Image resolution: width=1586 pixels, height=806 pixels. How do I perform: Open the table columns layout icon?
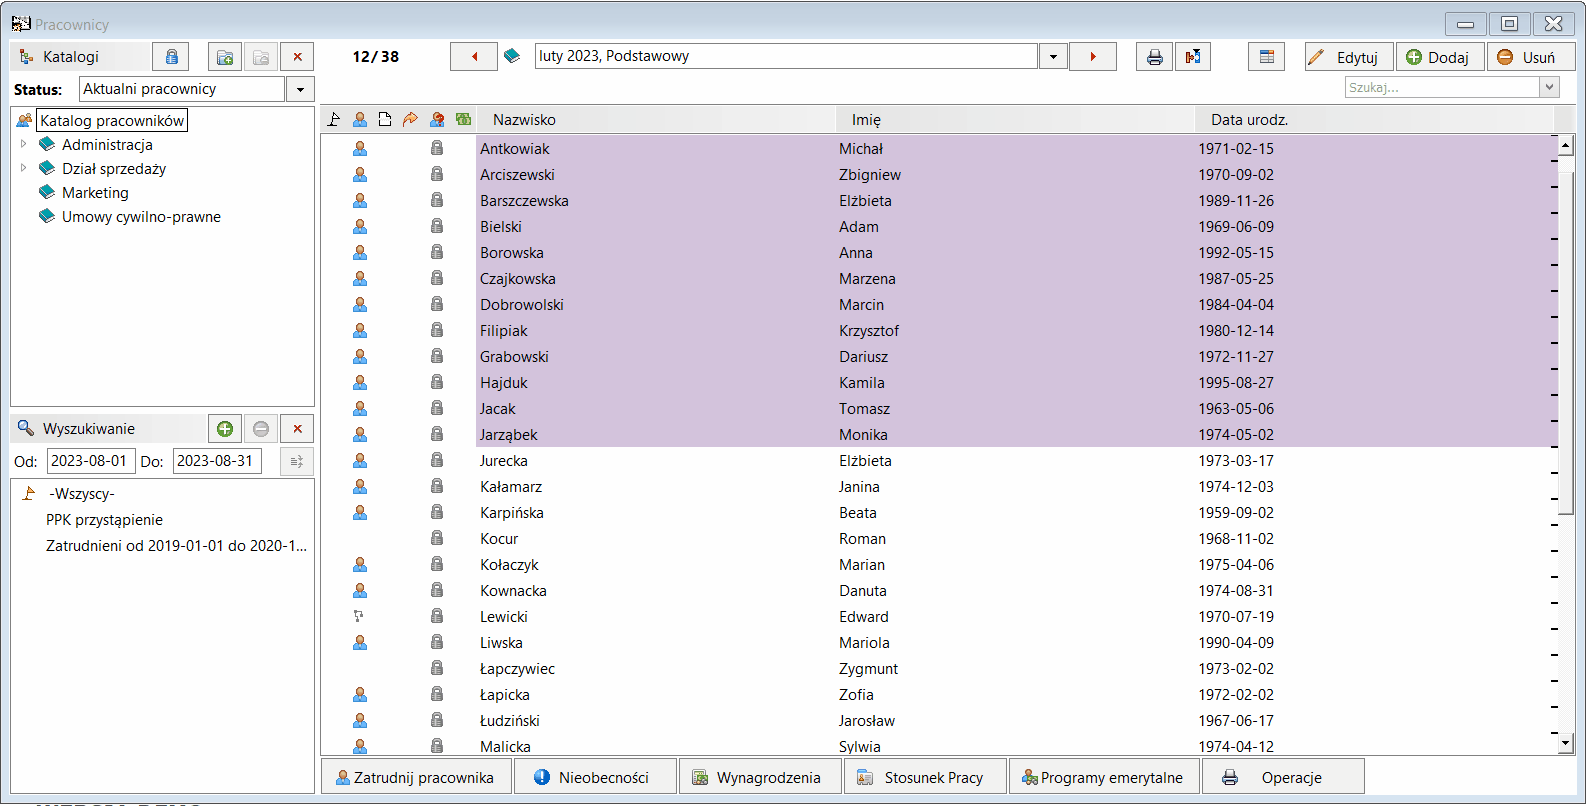click(x=1267, y=57)
